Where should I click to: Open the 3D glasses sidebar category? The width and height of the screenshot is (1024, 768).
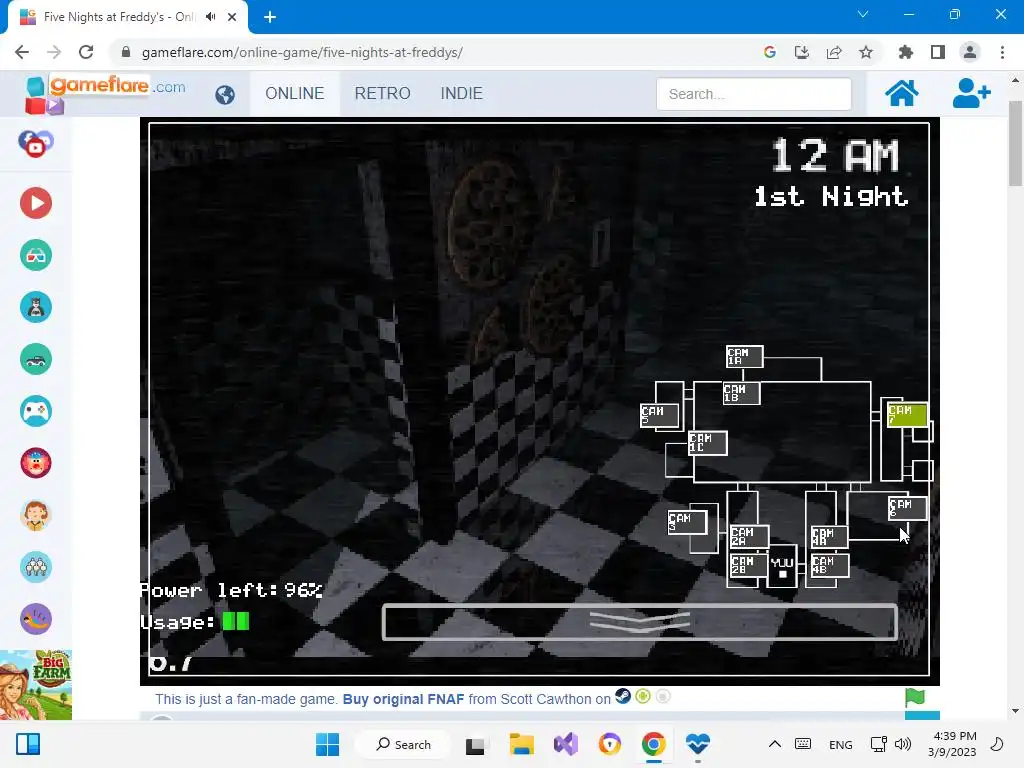(36, 255)
